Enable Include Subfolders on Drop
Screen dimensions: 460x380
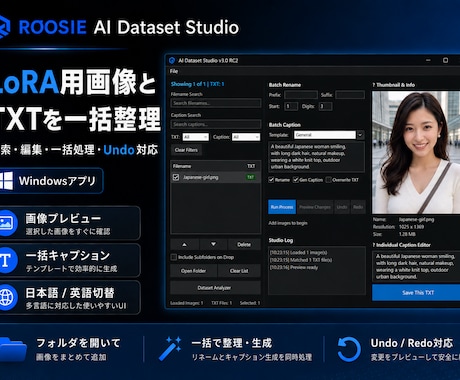(x=174, y=257)
